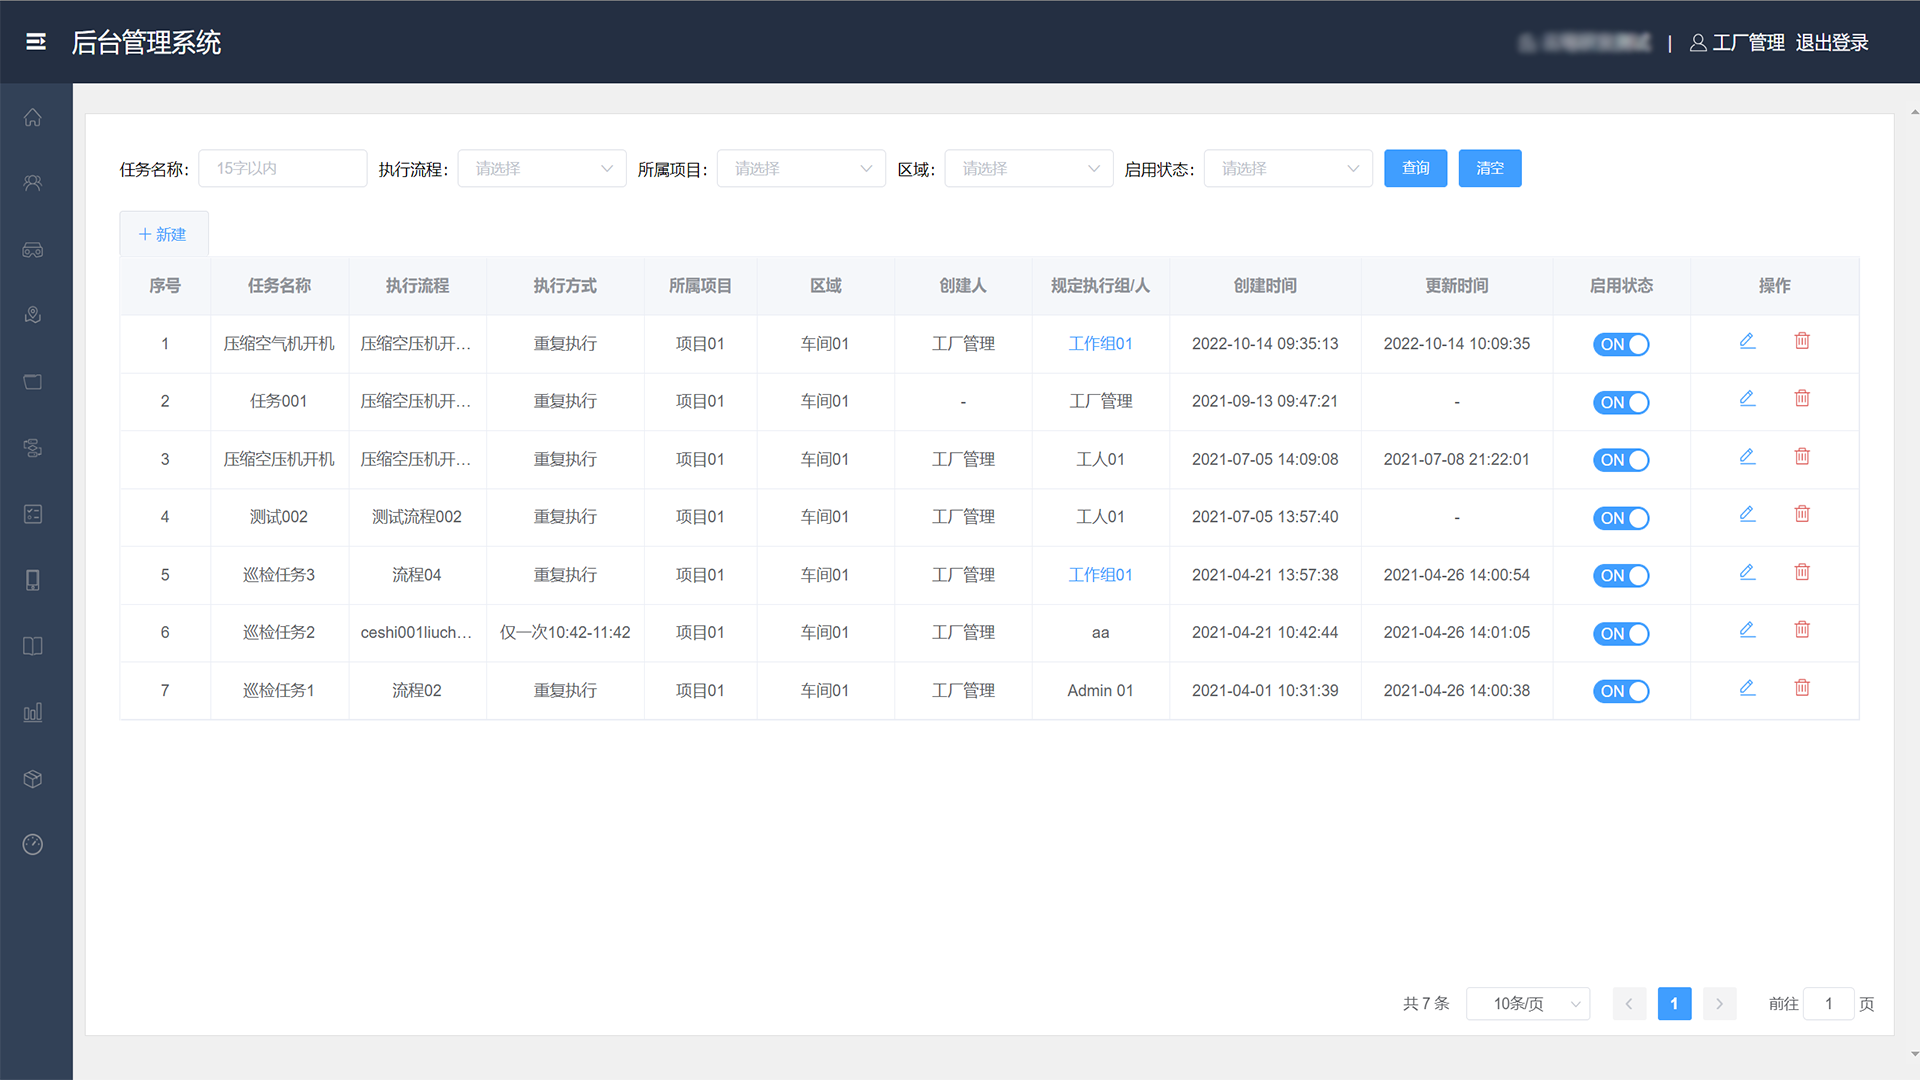
Task: Edit the 压缩空气机开机 task row
Action: coord(1747,341)
